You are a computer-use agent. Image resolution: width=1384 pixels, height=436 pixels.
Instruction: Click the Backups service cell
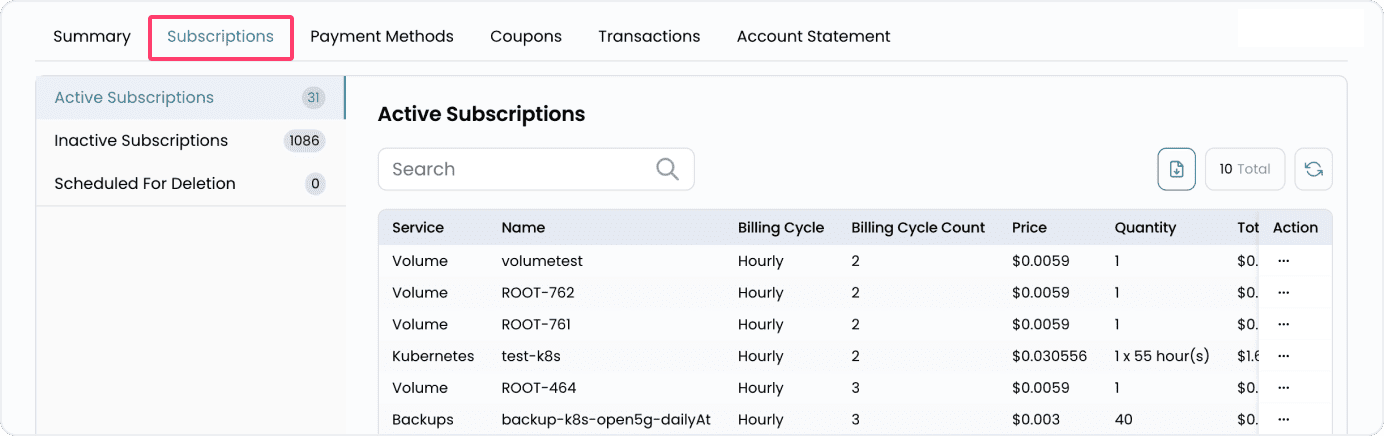click(423, 420)
